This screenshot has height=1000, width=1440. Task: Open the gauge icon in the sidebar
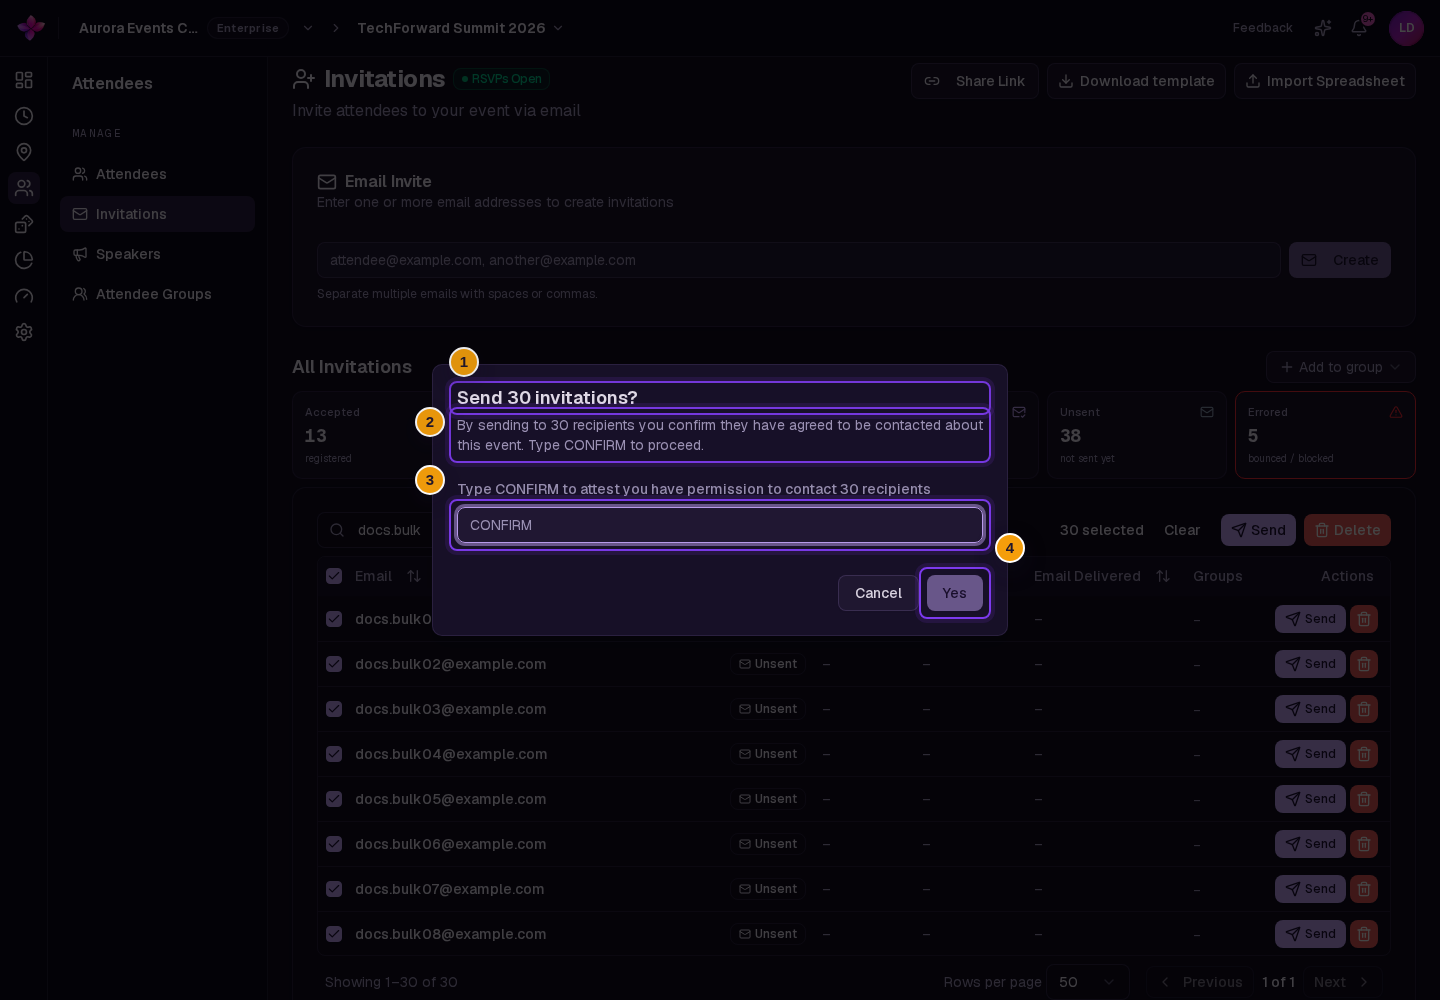(x=24, y=296)
